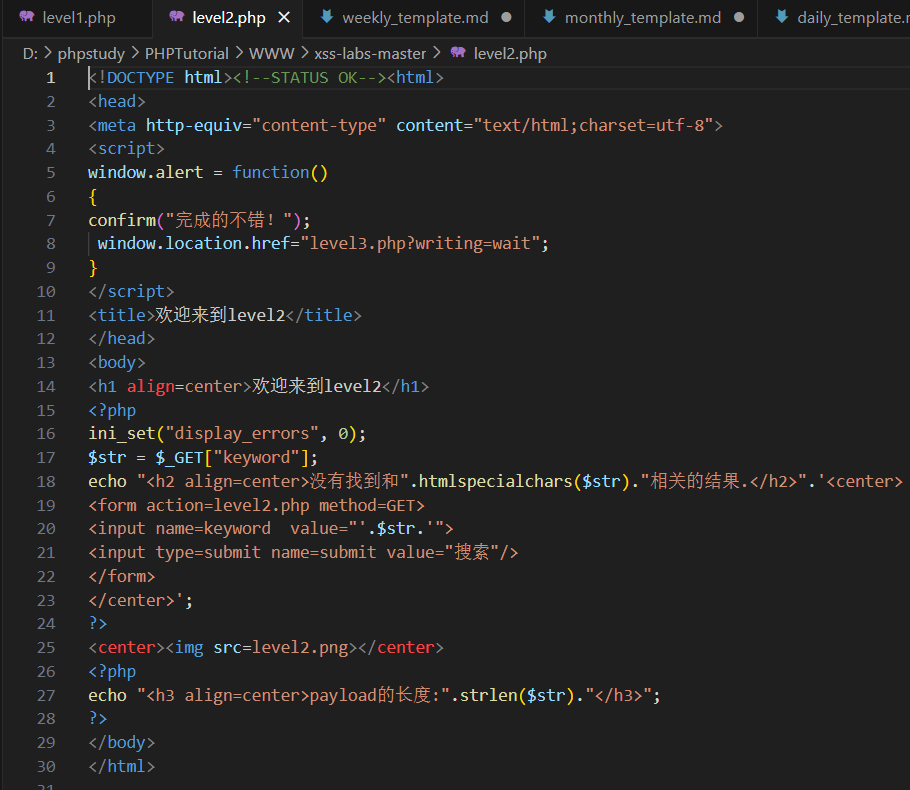Click "display_errors" string on line 16
This screenshot has height=790, width=910.
pos(242,434)
